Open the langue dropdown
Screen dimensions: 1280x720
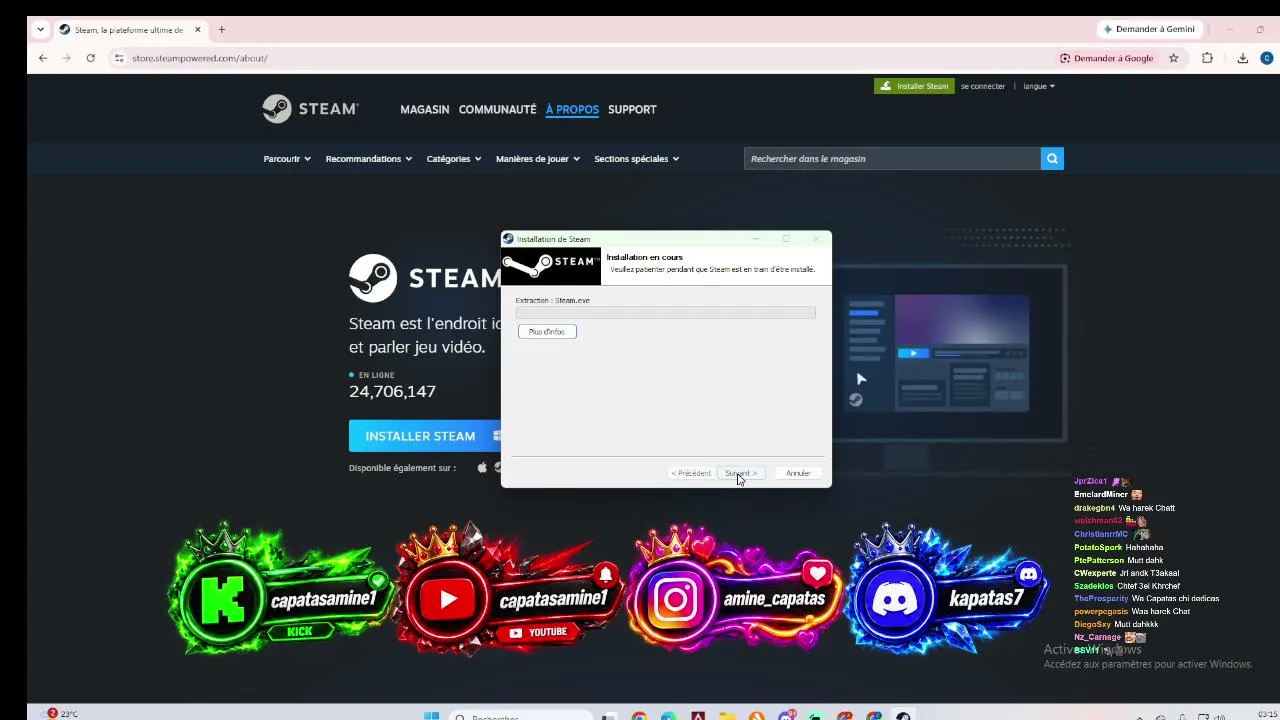(x=1039, y=86)
